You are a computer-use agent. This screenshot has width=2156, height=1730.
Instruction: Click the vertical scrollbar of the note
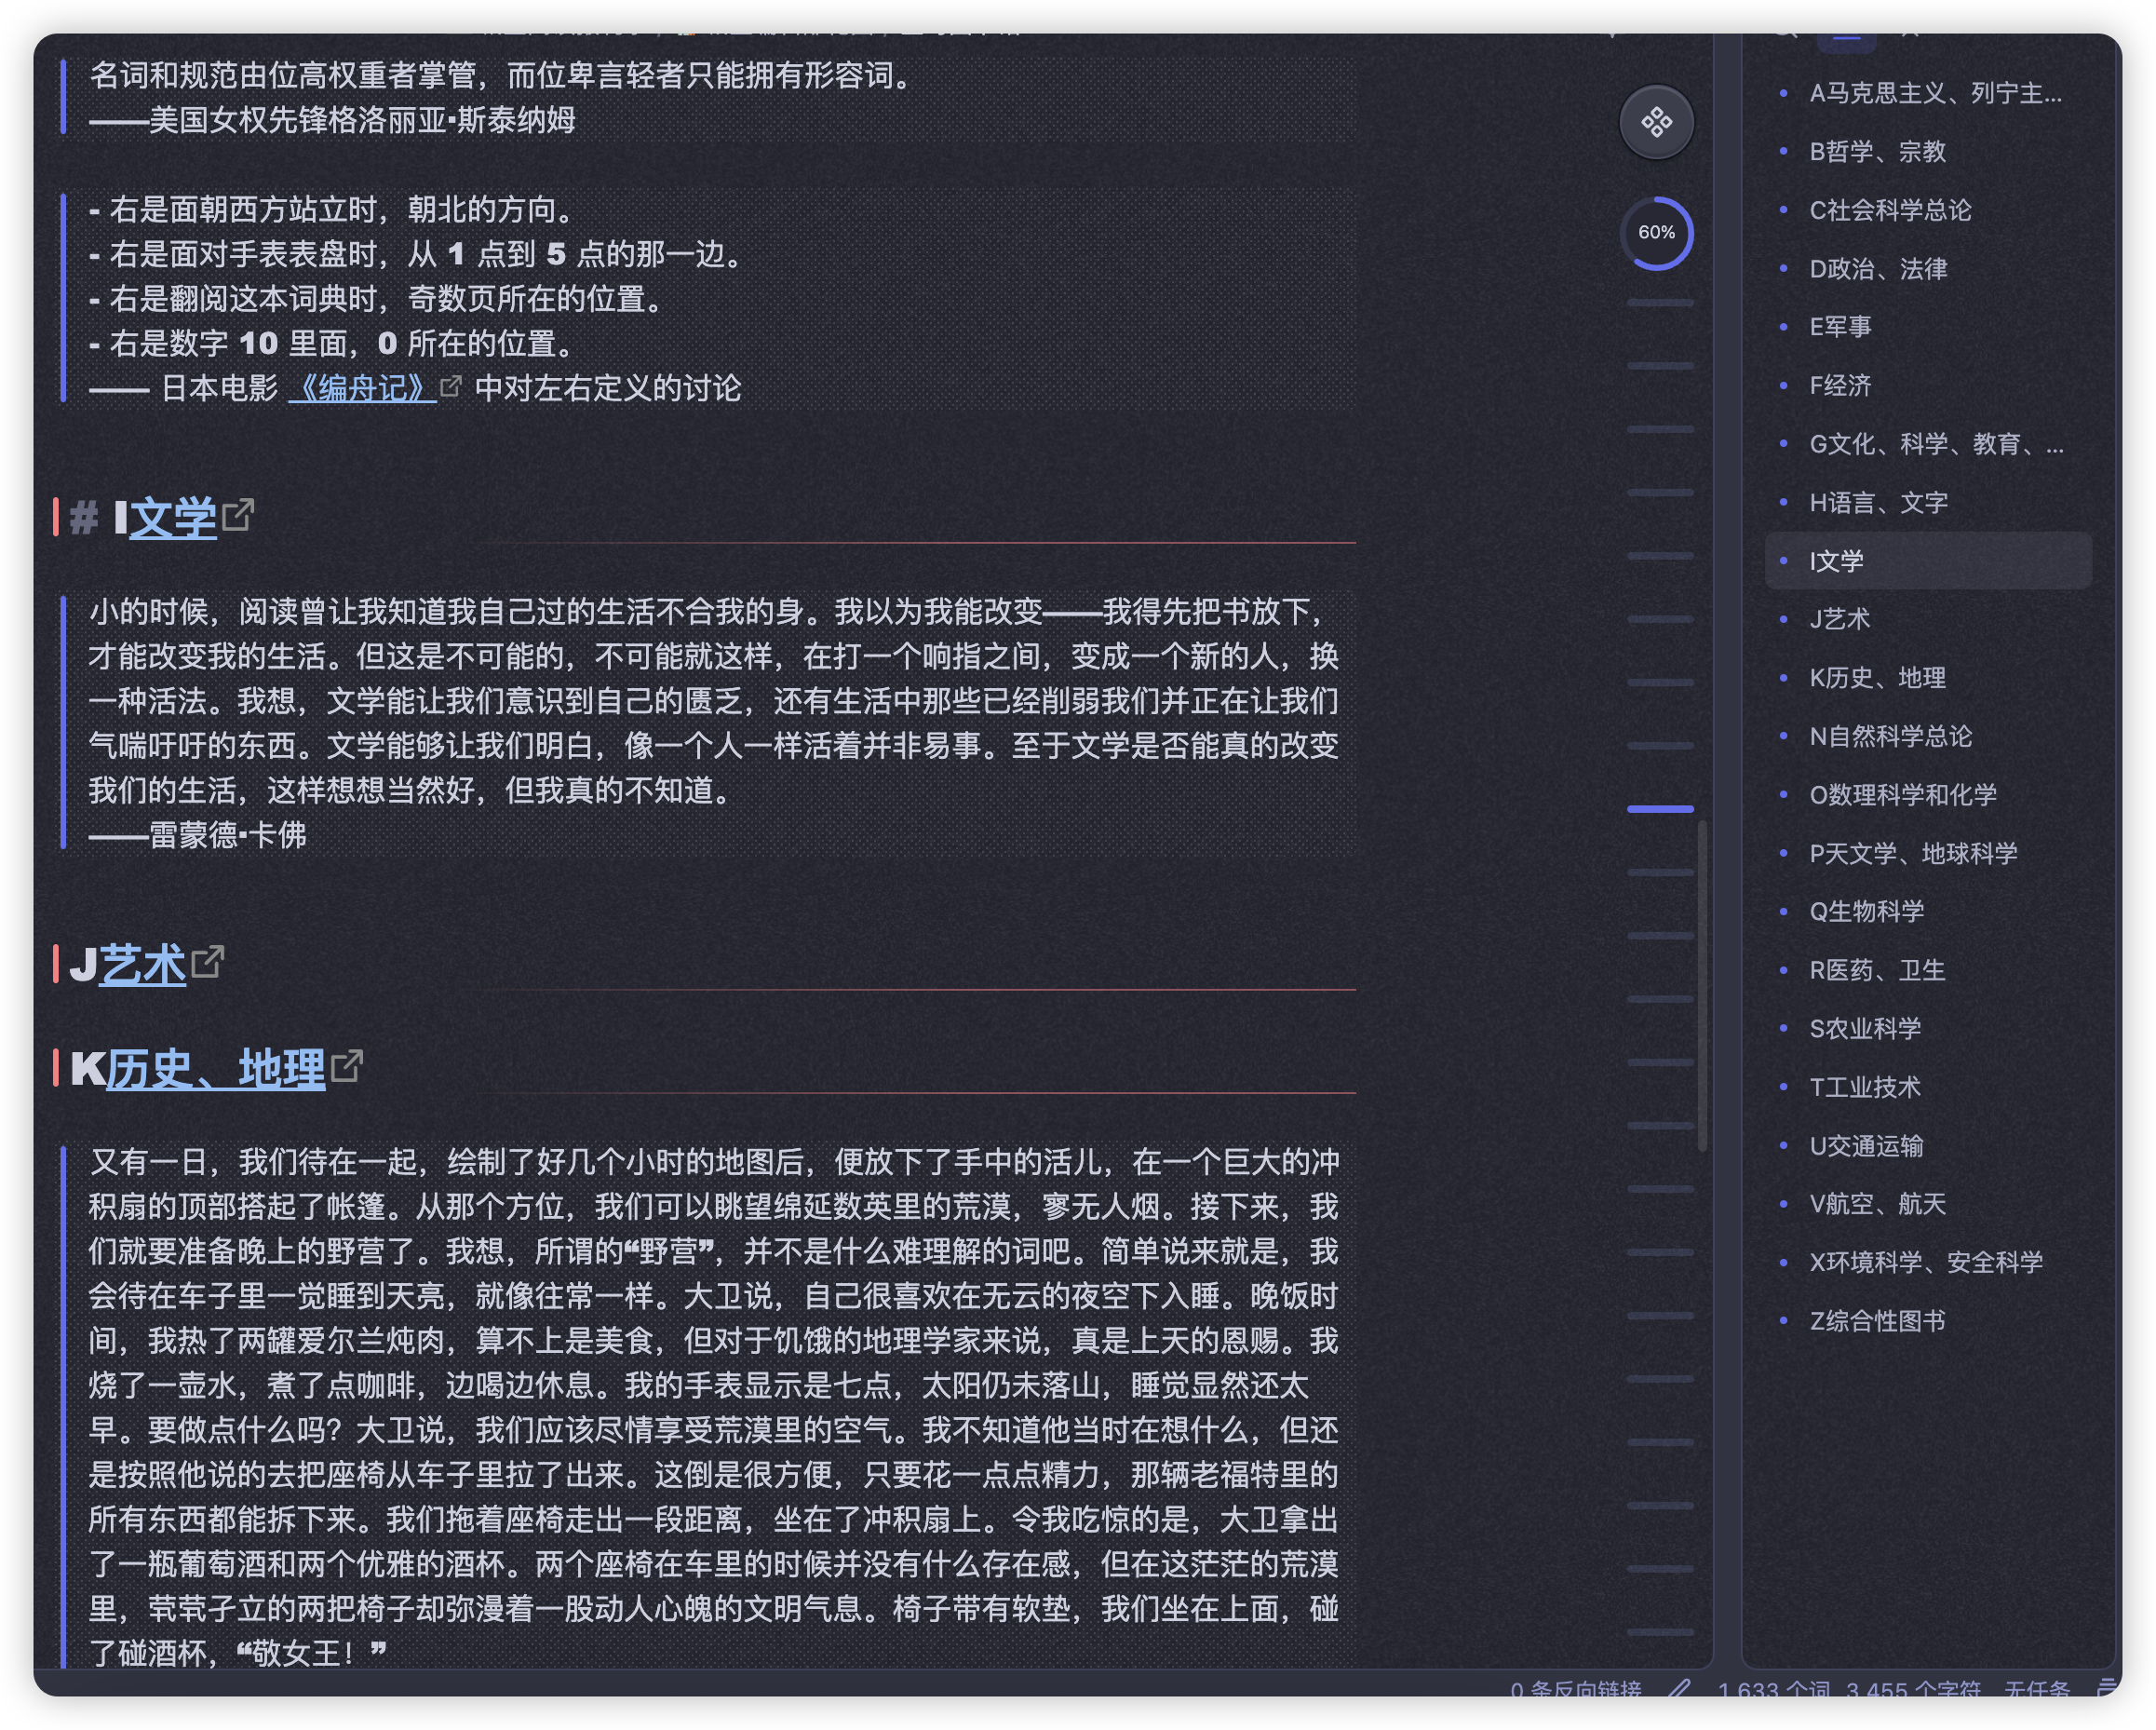coord(1702,985)
